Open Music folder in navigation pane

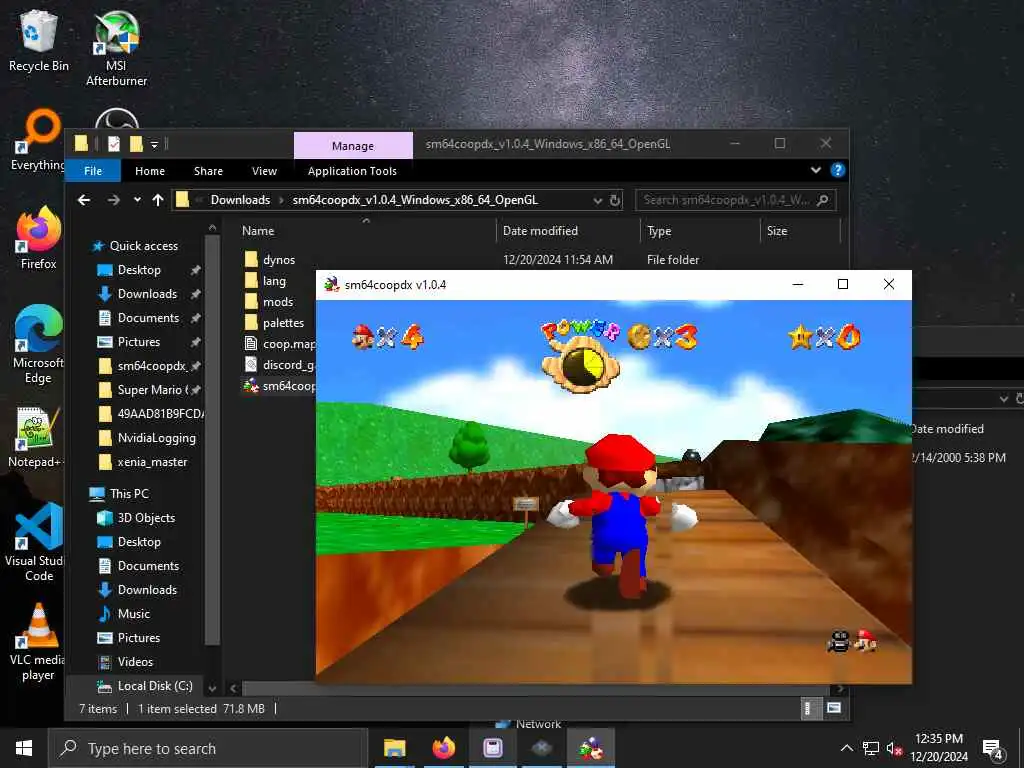coord(133,614)
